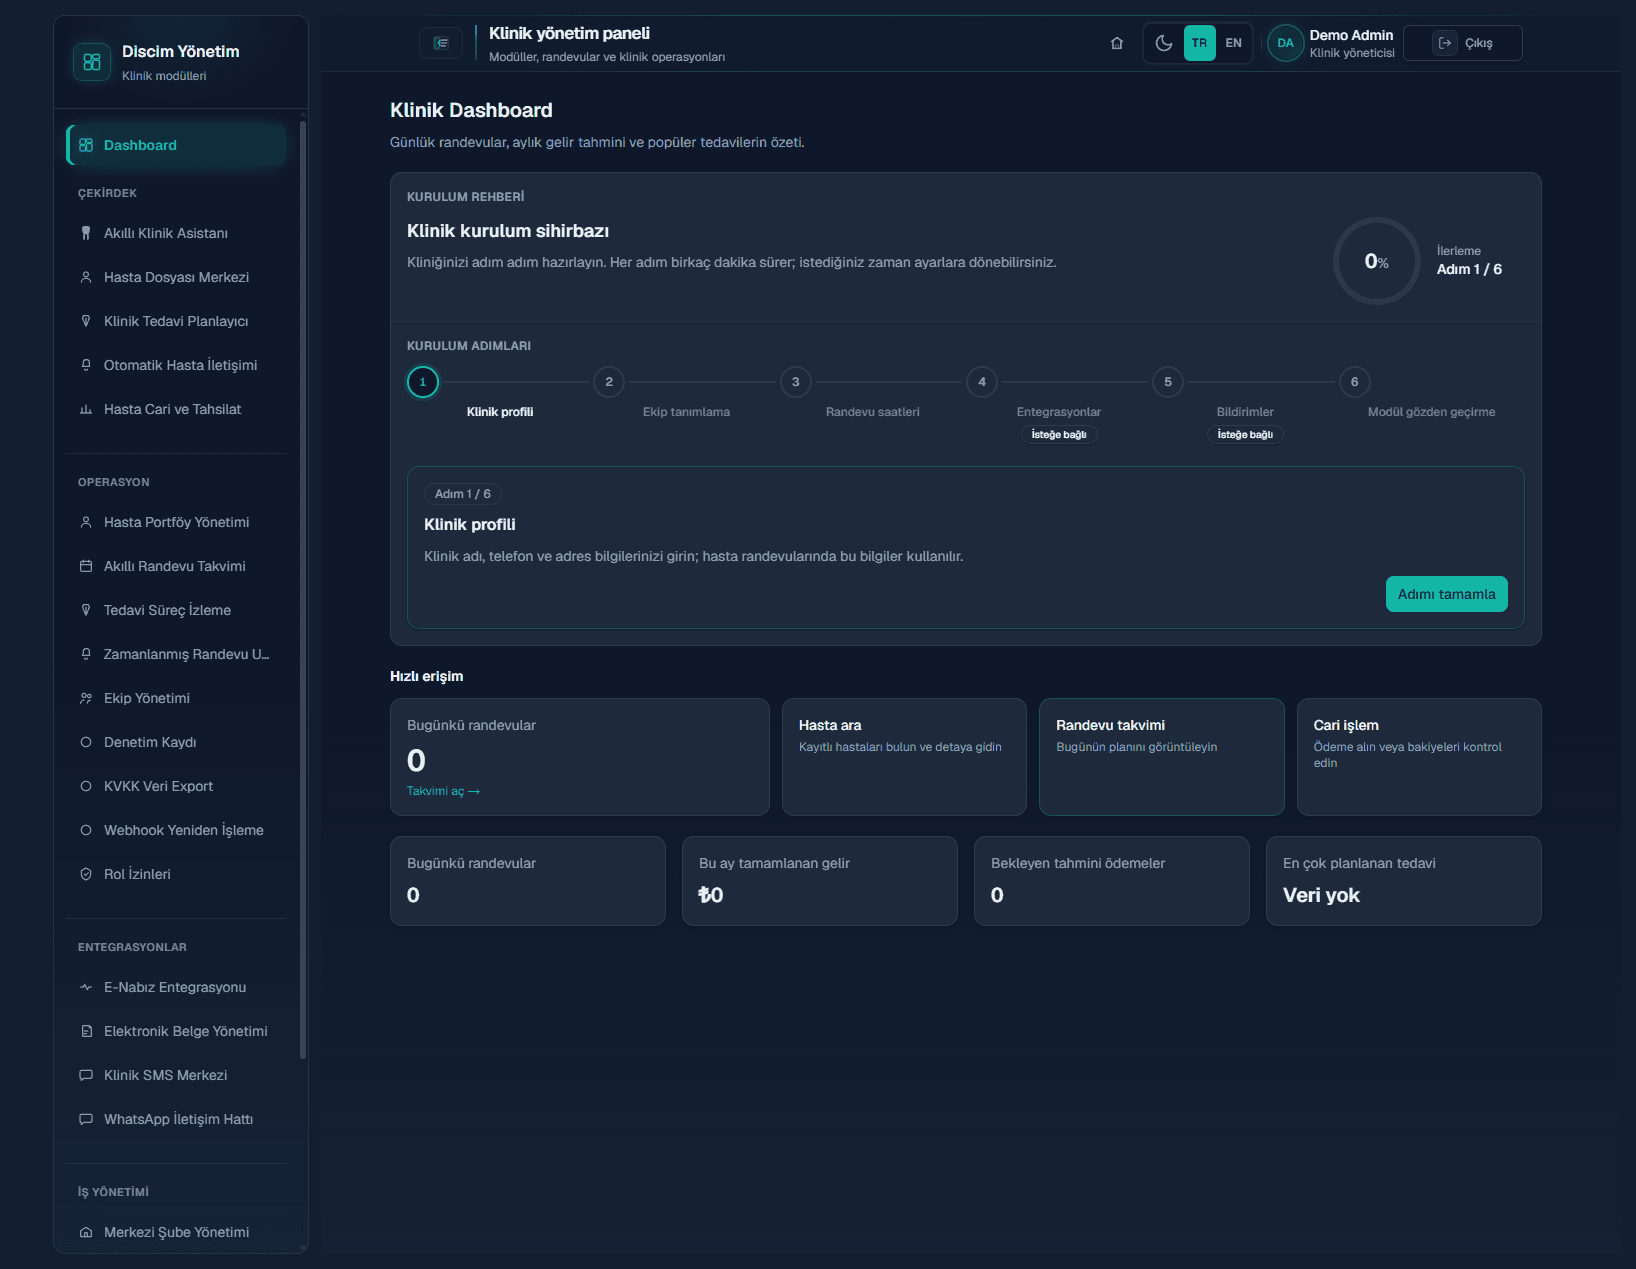Jump to step 6 Modül gözden geçirme

tap(1354, 382)
